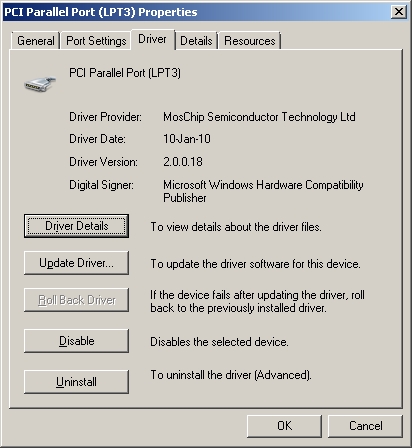Click the Driver Version label
412x448 pixels.
pyautogui.click(x=103, y=162)
